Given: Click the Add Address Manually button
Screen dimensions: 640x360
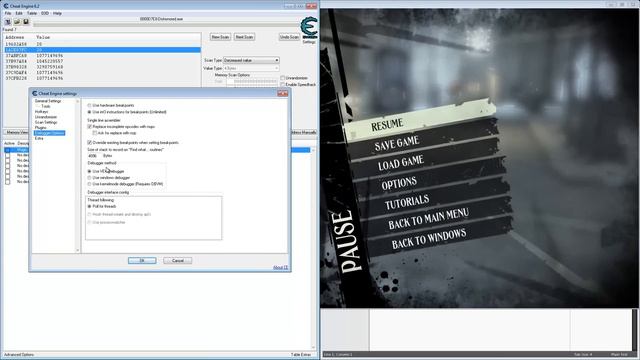Looking at the screenshot, I should point(304,132).
